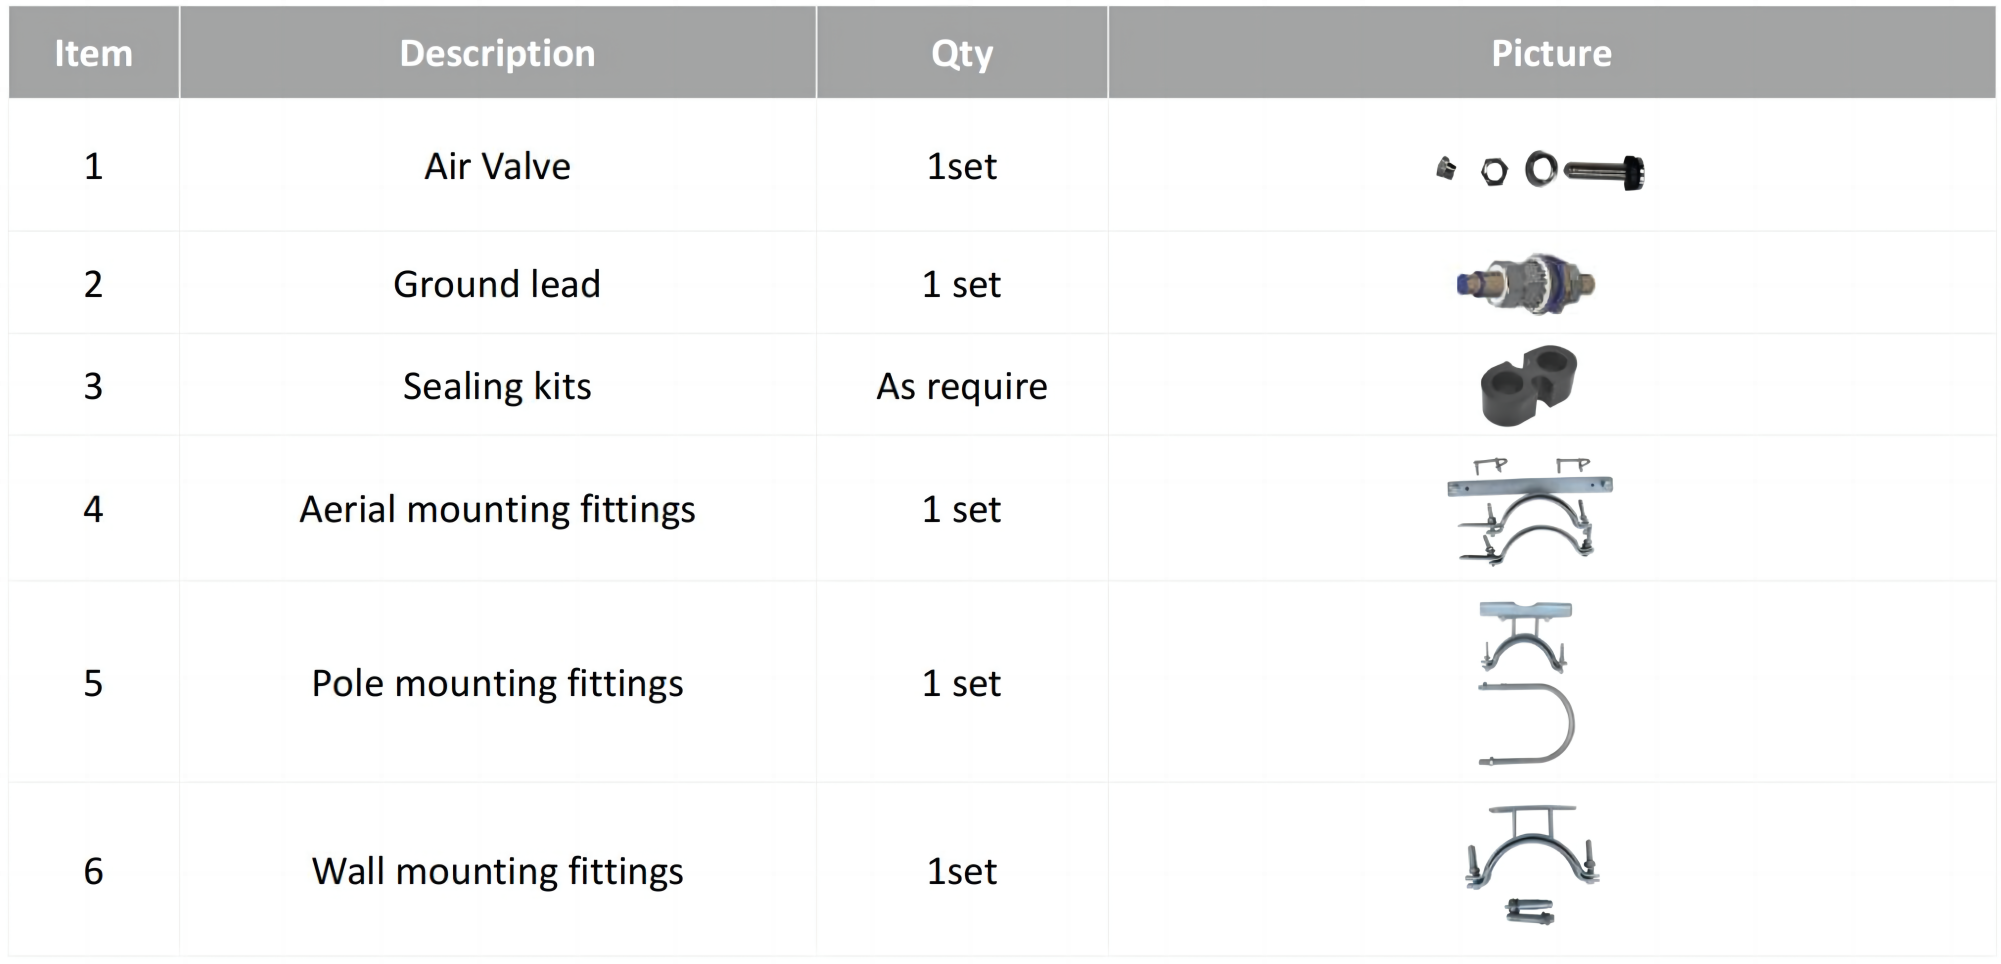Image resolution: width=2001 pixels, height=964 pixels.
Task: Select Aerial mounting fittings text
Action: click(x=497, y=510)
